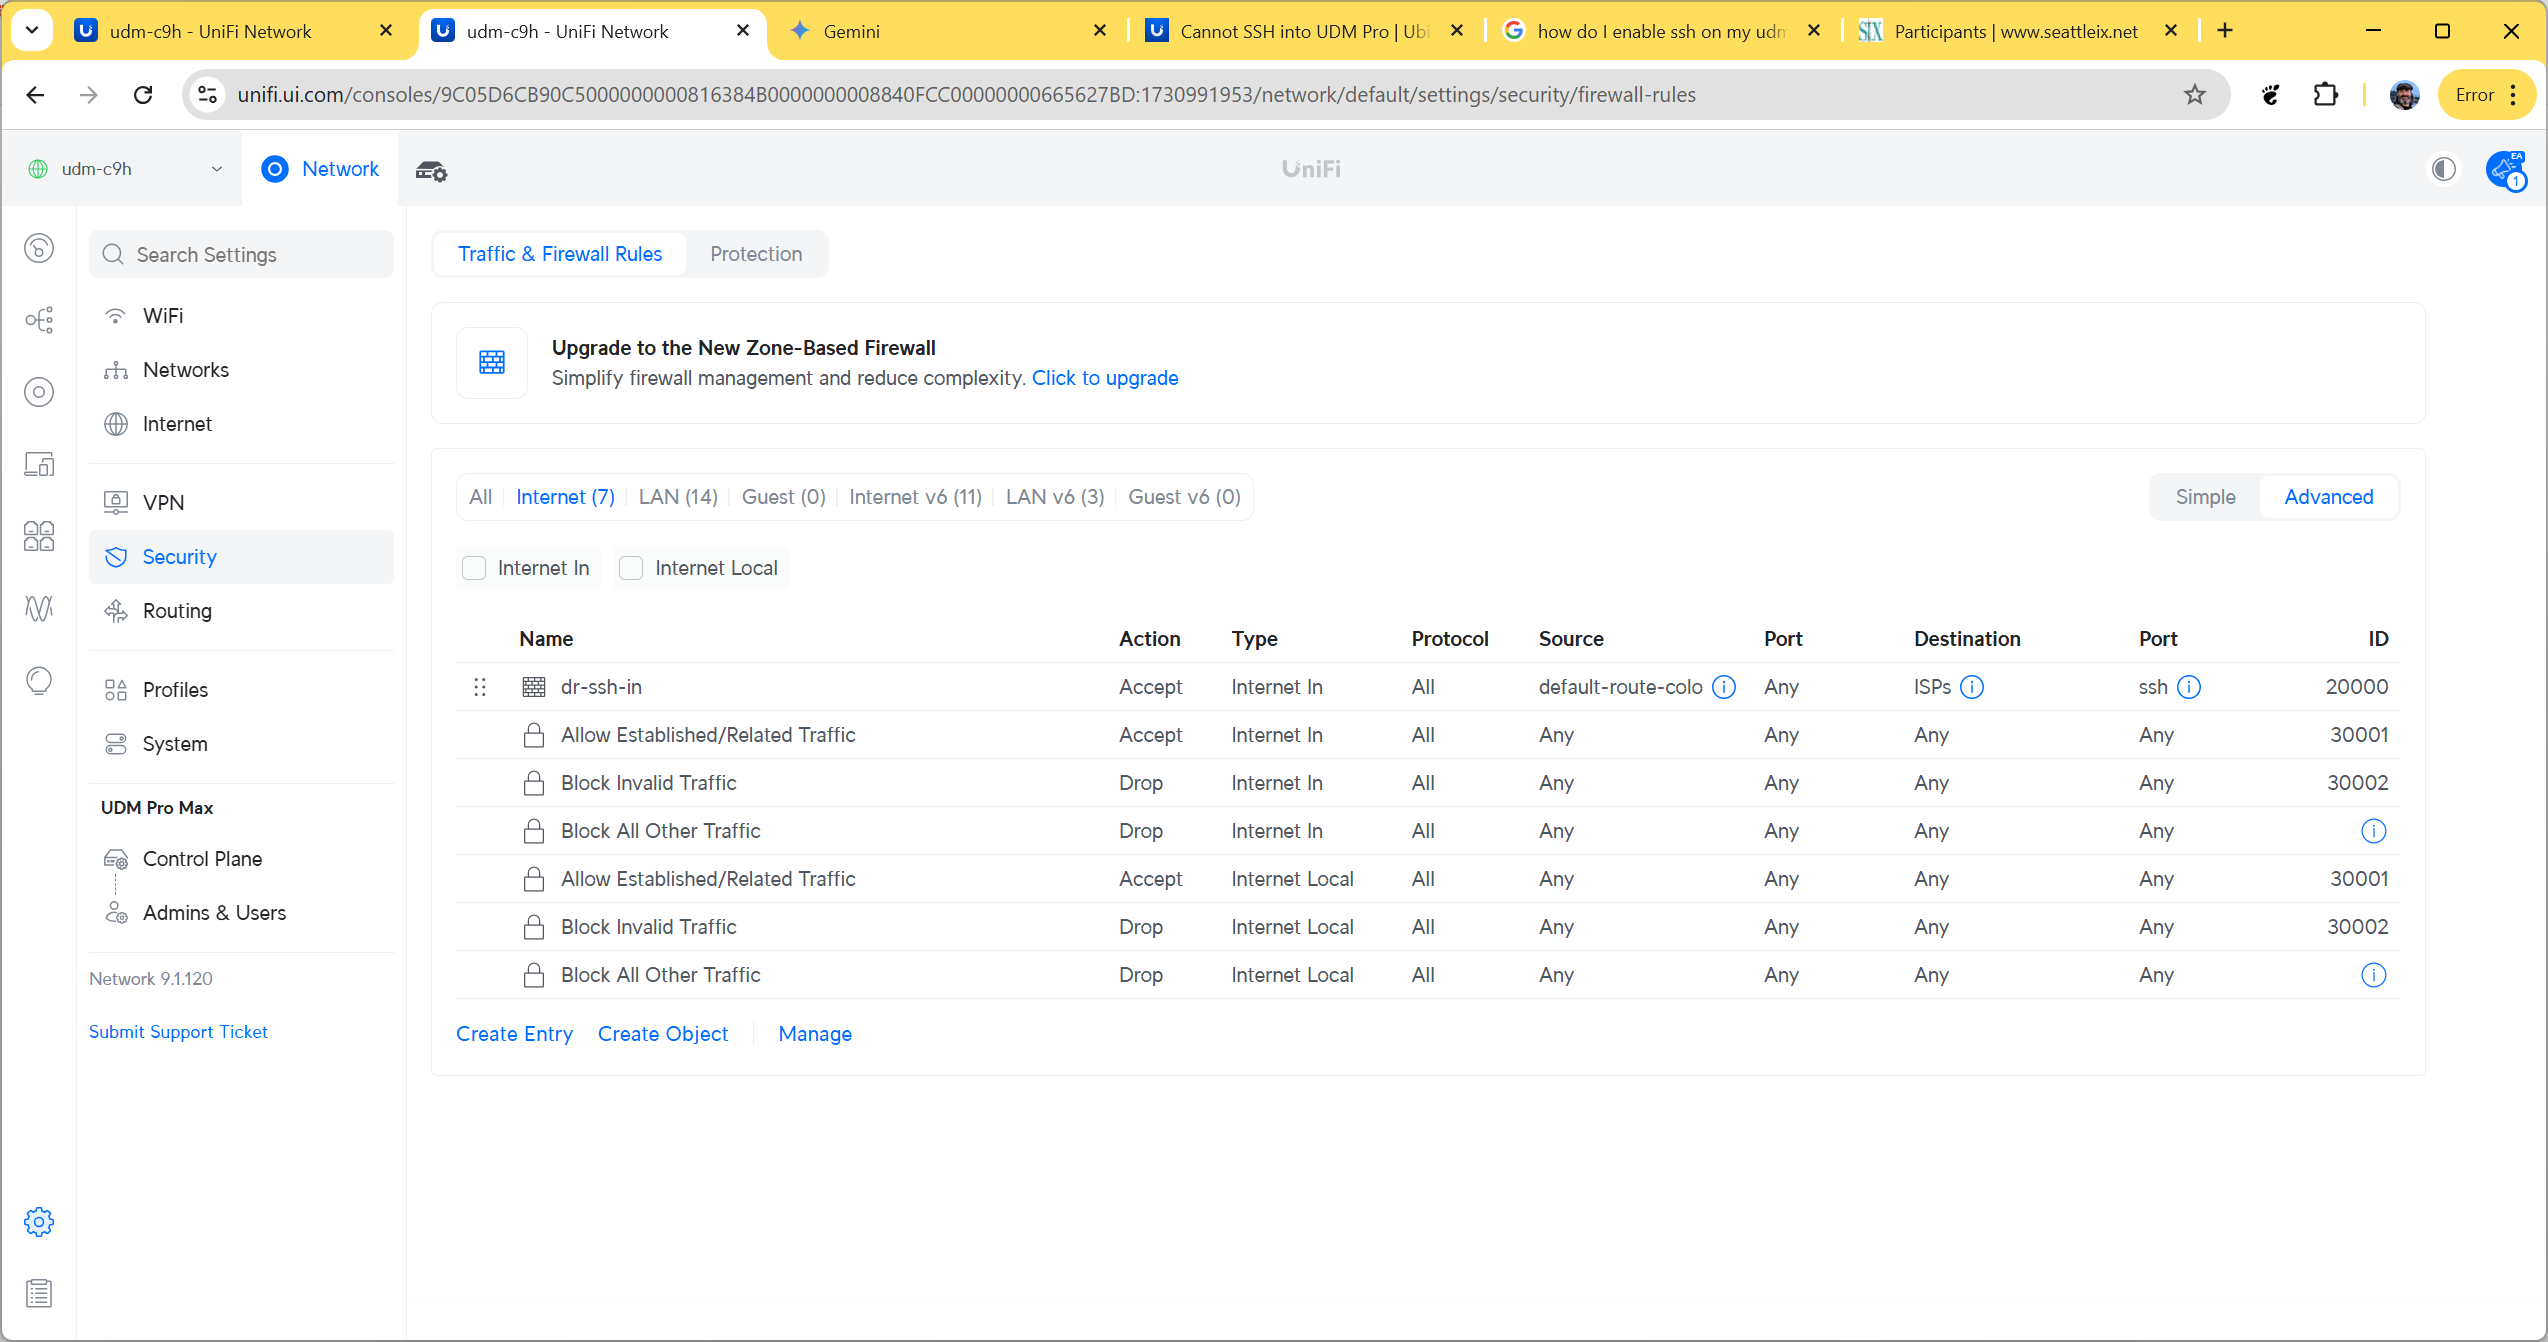Click the device manager icon next to Network
The width and height of the screenshot is (2548, 1342).
[x=431, y=171]
